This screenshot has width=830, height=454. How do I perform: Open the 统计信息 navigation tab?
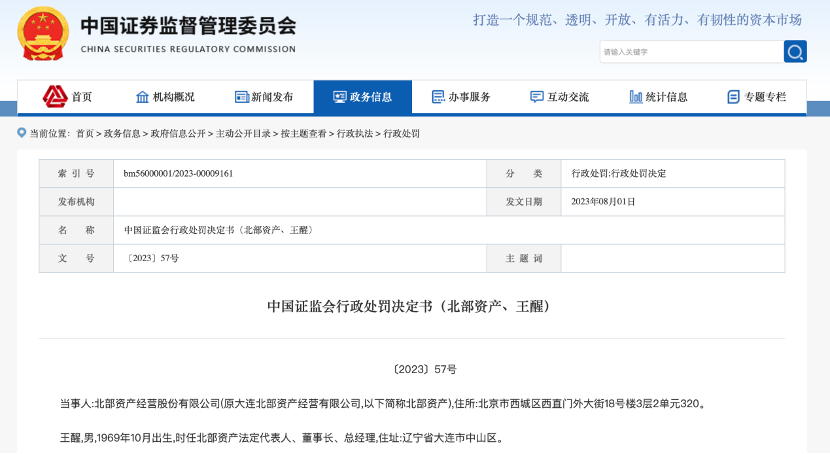point(658,97)
